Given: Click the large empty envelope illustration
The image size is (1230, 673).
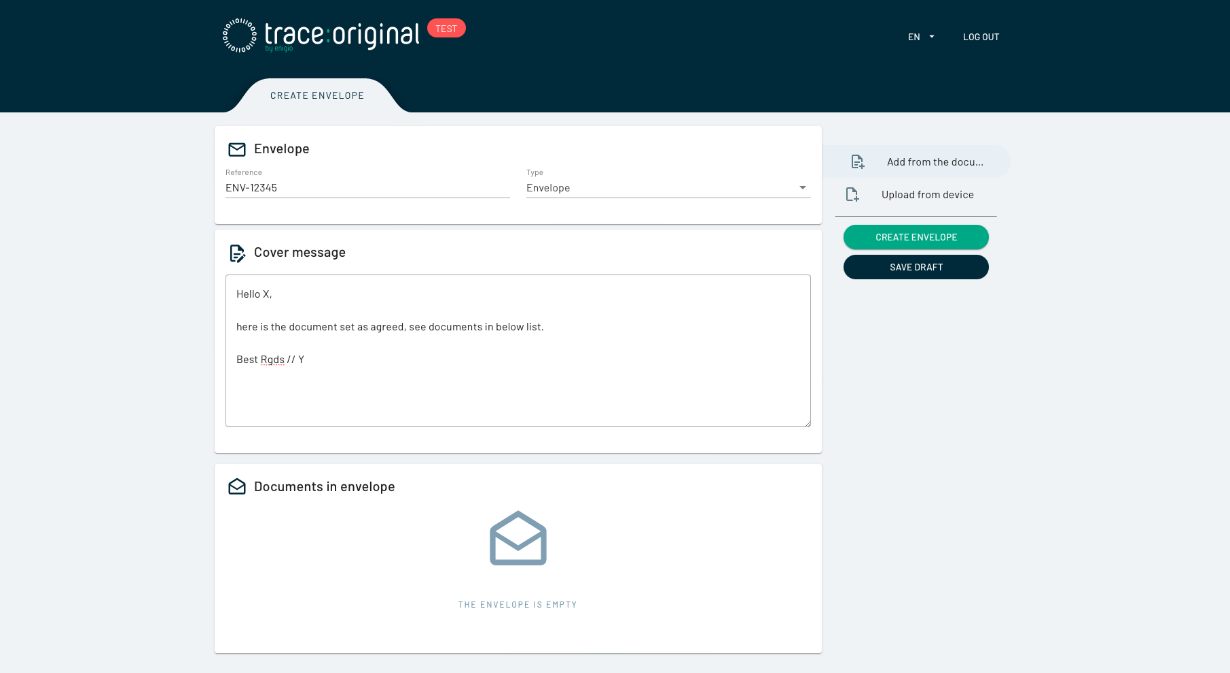Looking at the screenshot, I should click(518, 539).
